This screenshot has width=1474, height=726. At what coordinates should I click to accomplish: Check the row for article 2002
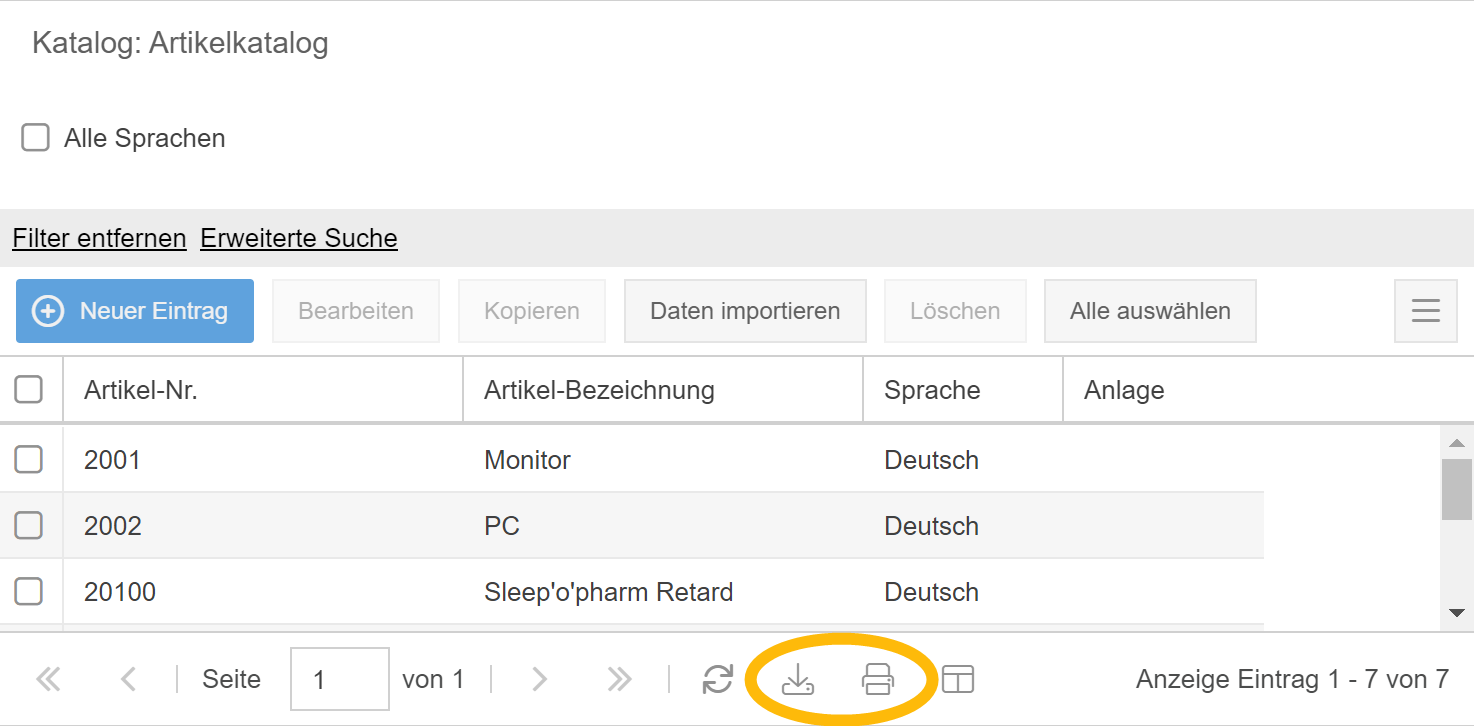pyautogui.click(x=29, y=526)
